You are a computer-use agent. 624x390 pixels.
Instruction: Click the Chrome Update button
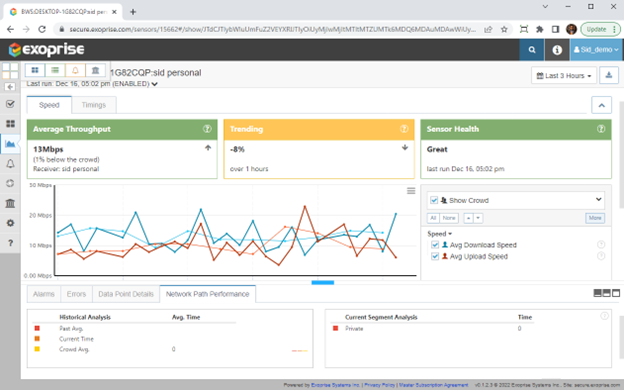tap(601, 29)
